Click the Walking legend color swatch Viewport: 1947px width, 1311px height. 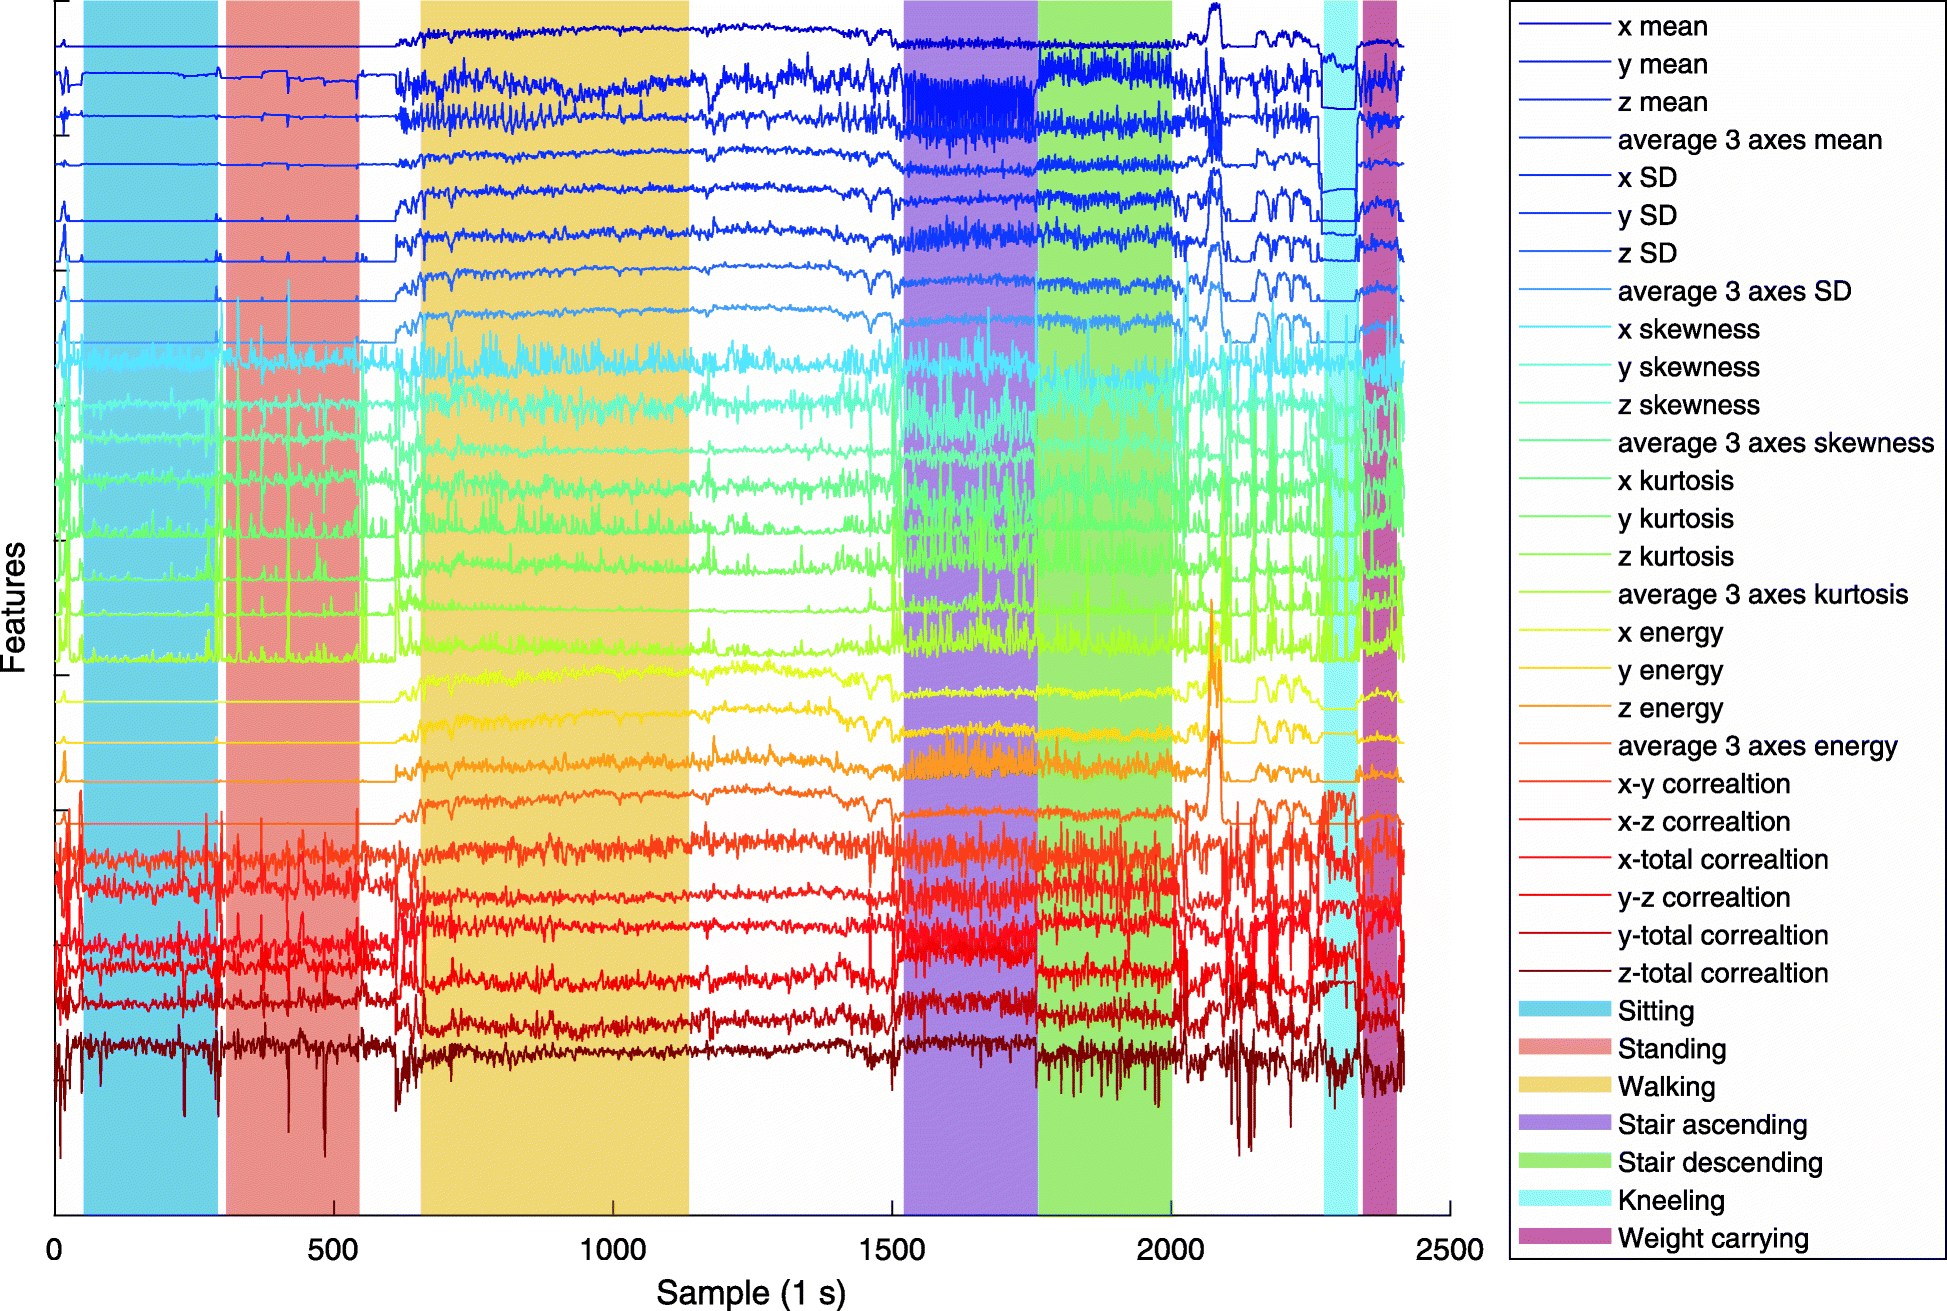[1564, 1085]
